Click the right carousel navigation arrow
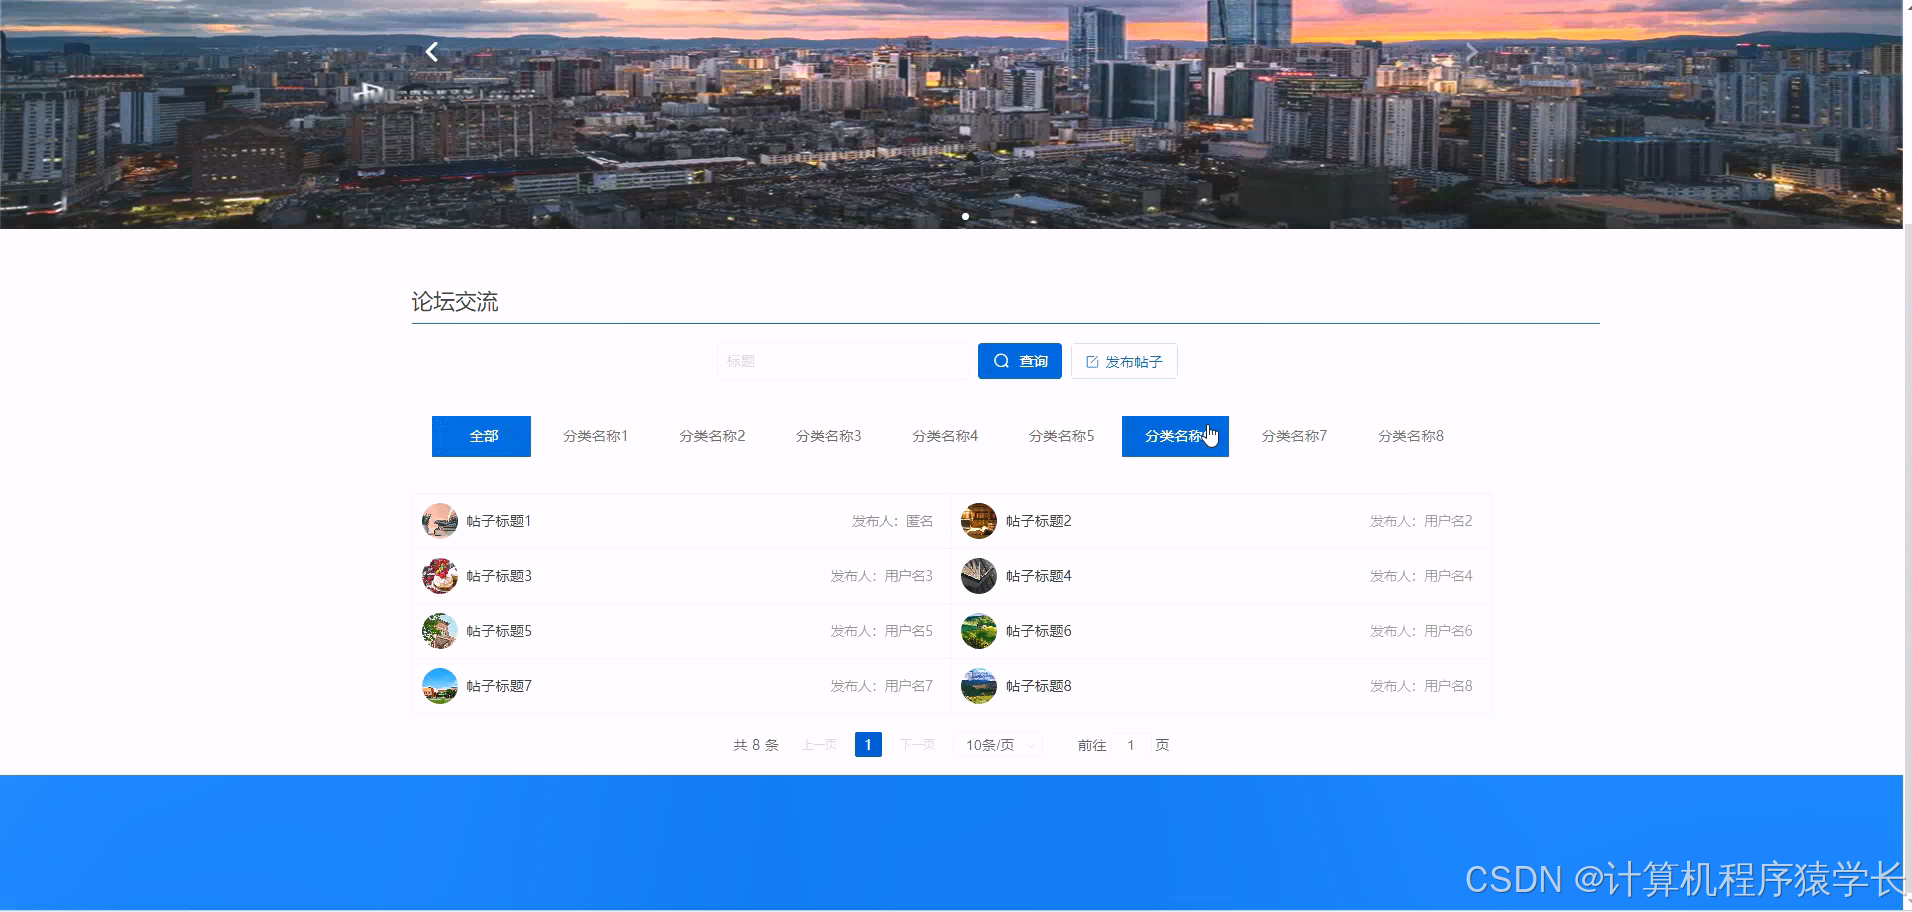The width and height of the screenshot is (1912, 912). click(x=1473, y=51)
